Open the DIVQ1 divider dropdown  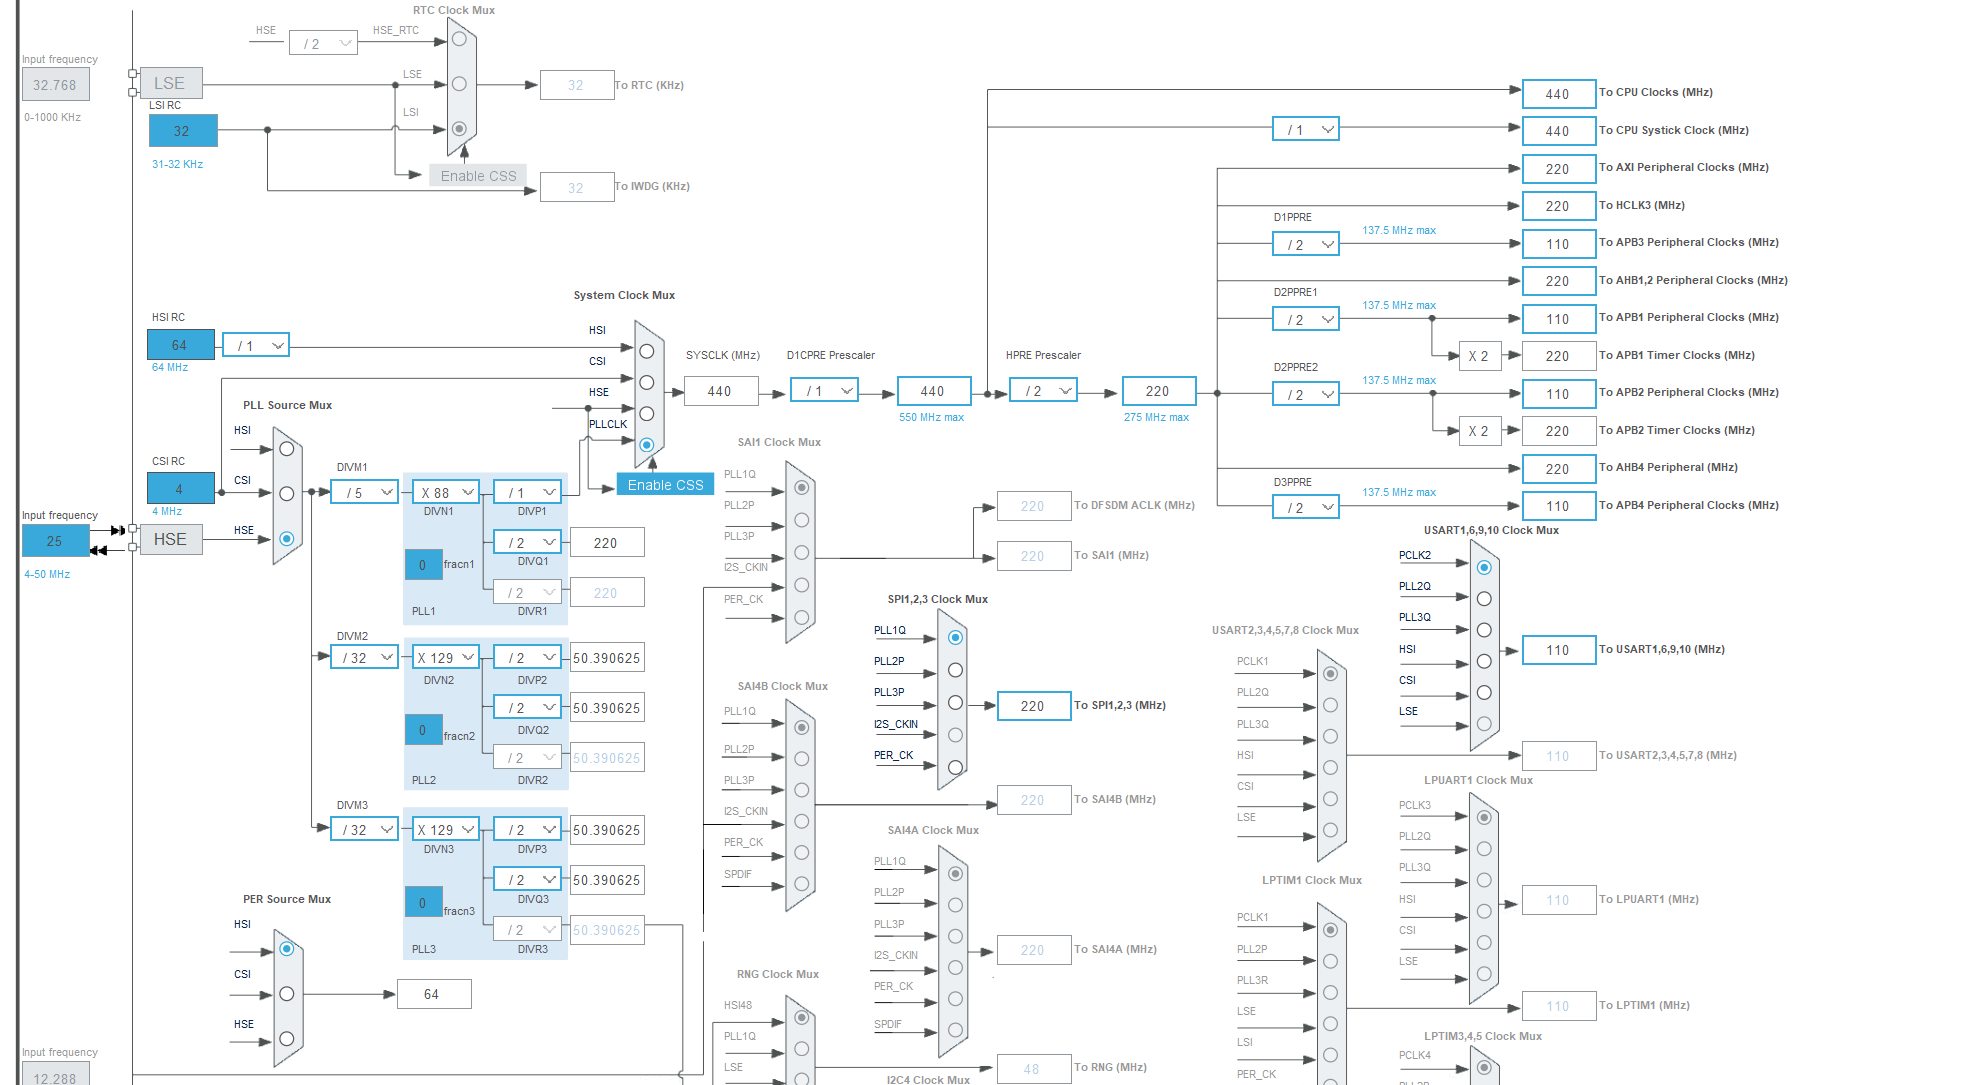pyautogui.click(x=527, y=542)
